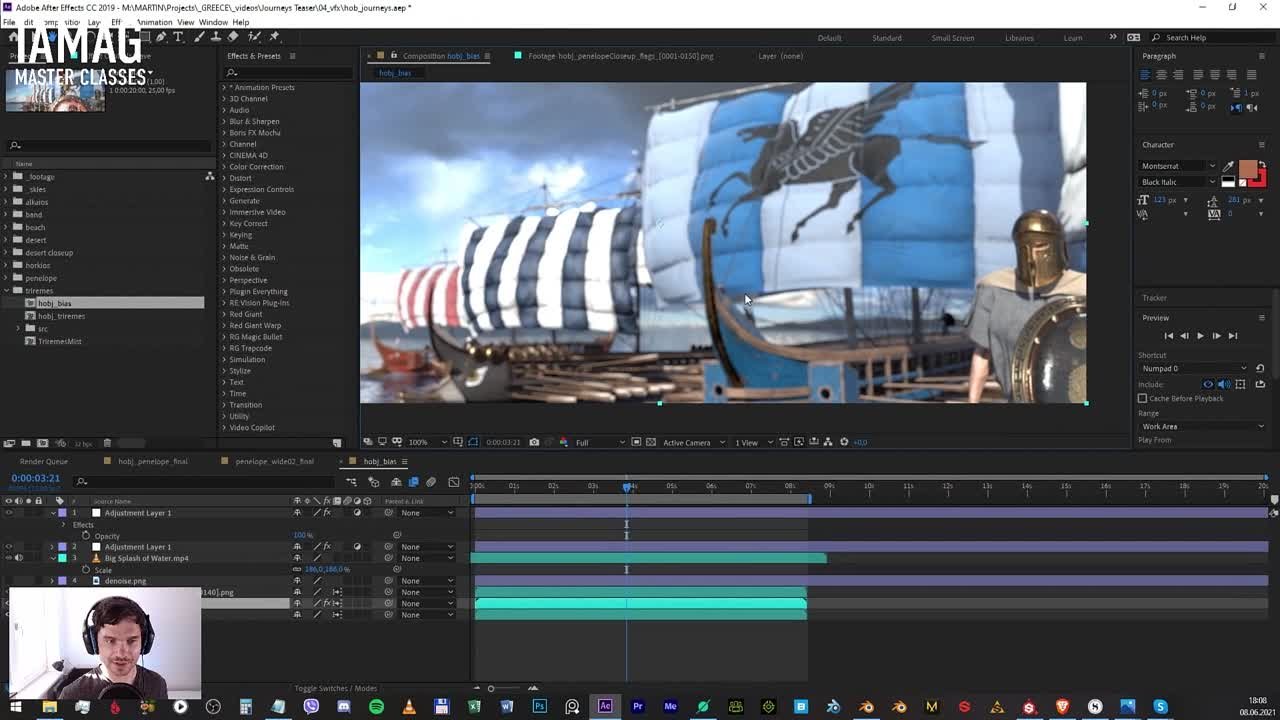The image size is (1280, 720).
Task: Take a snapshot with the camera icon
Action: point(533,441)
